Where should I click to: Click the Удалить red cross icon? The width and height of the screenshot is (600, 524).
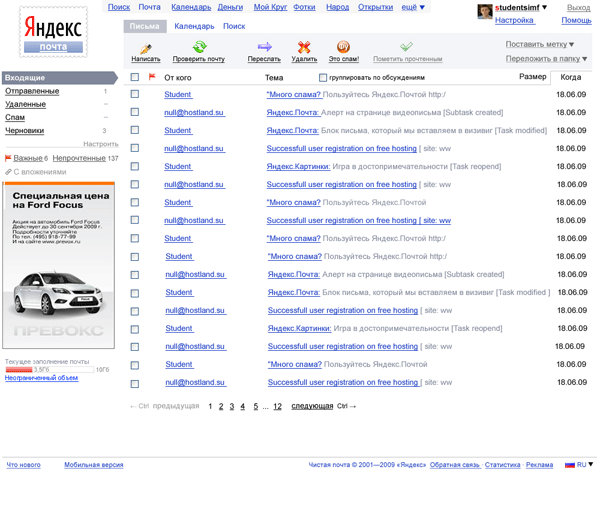[x=304, y=47]
